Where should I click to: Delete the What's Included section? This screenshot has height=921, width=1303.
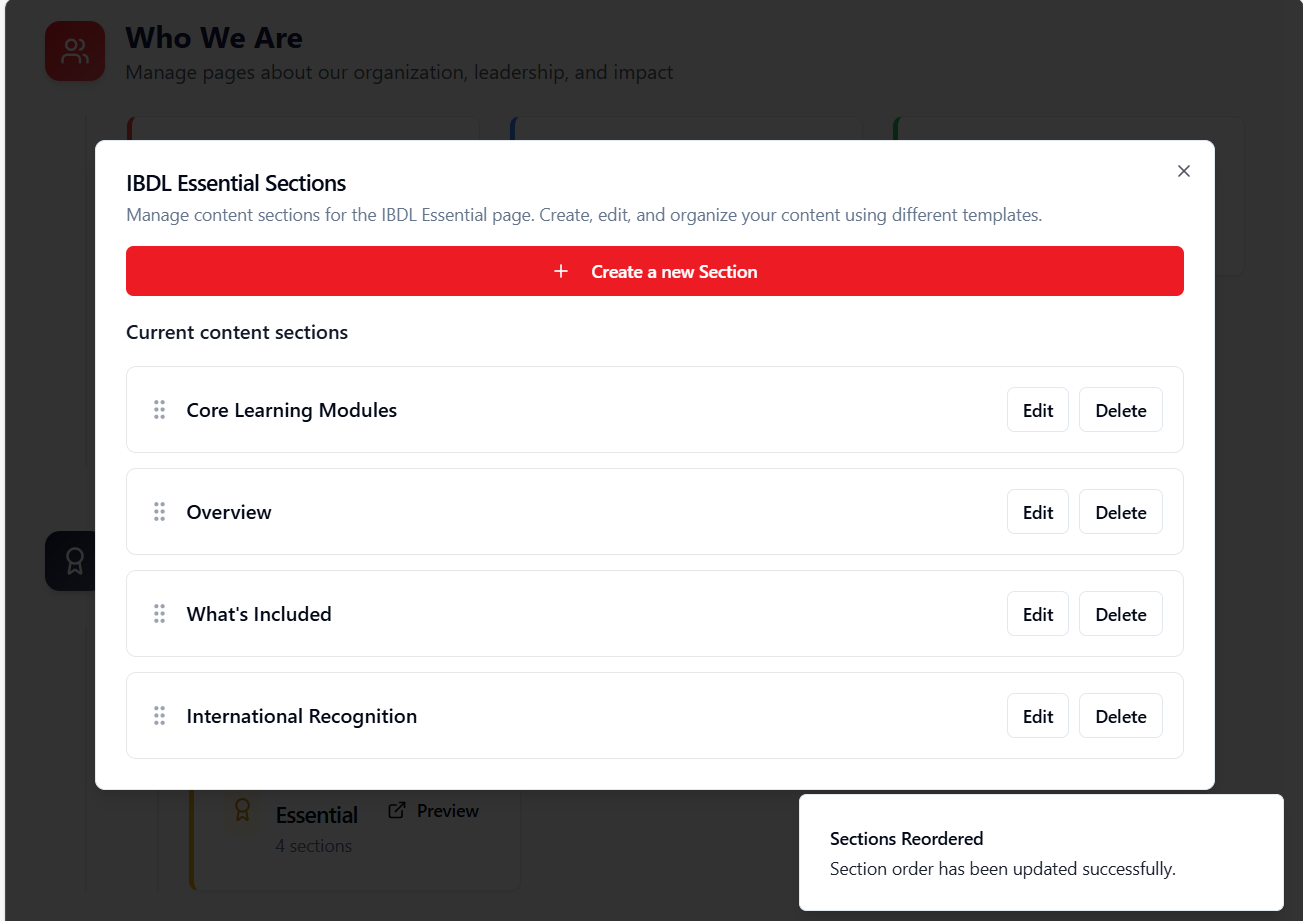pyautogui.click(x=1120, y=614)
